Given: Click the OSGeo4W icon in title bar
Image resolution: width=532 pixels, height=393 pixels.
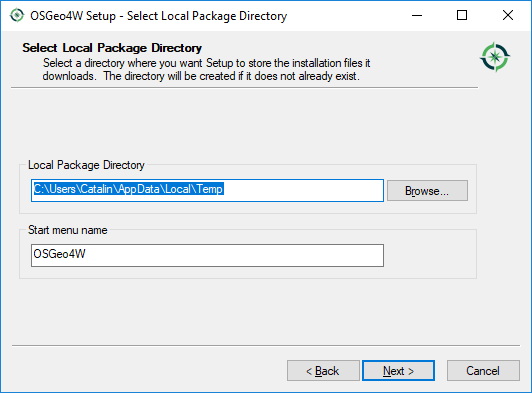Looking at the screenshot, I should [17, 15].
